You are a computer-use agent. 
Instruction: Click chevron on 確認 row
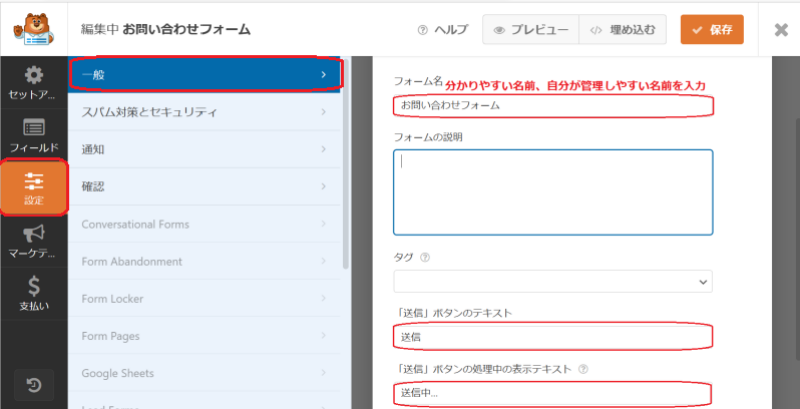(323, 187)
